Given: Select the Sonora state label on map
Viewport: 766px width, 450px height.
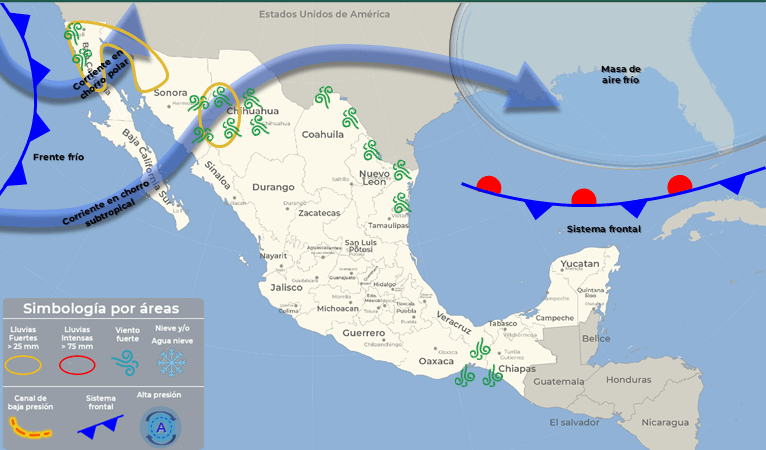Looking at the screenshot, I should tap(171, 93).
